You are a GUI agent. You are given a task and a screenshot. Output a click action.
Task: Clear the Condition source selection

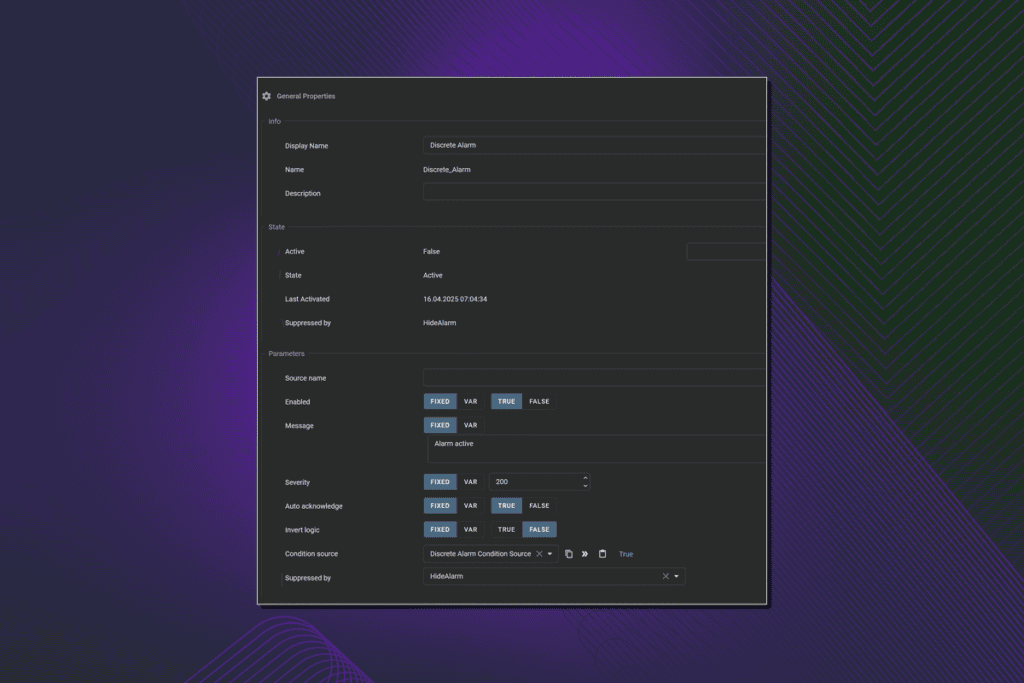(539, 554)
